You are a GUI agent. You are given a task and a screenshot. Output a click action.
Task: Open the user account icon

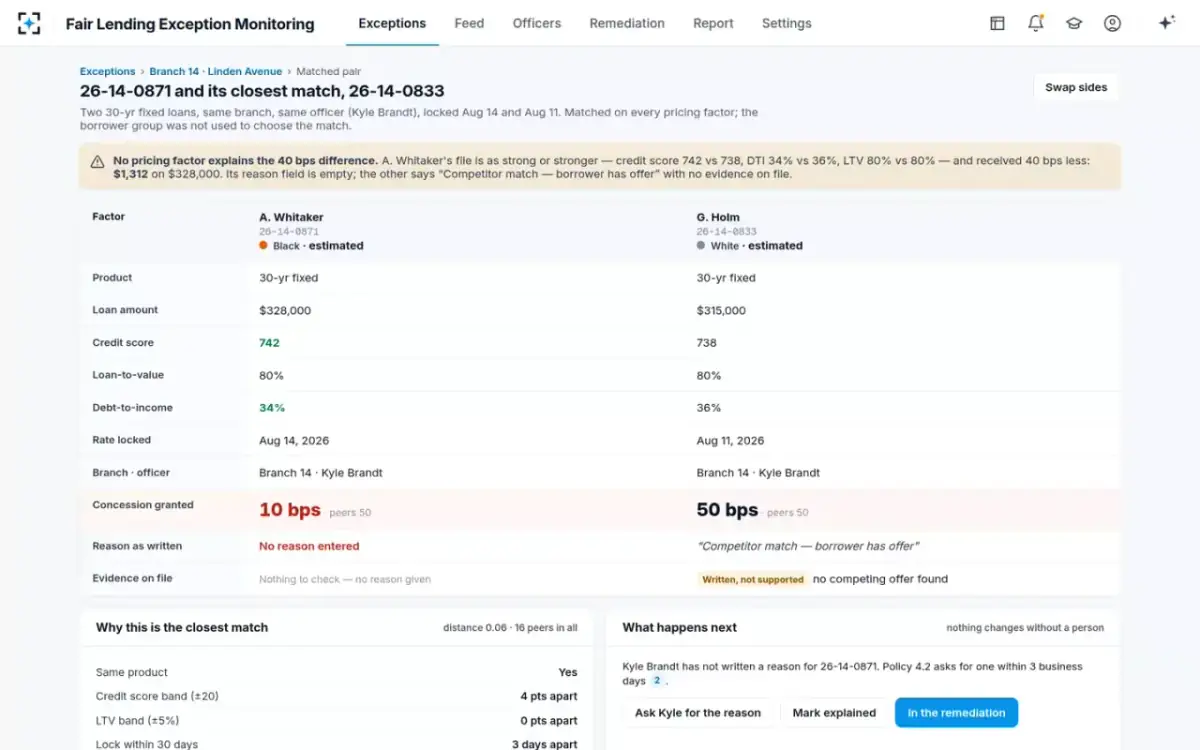pos(1112,23)
